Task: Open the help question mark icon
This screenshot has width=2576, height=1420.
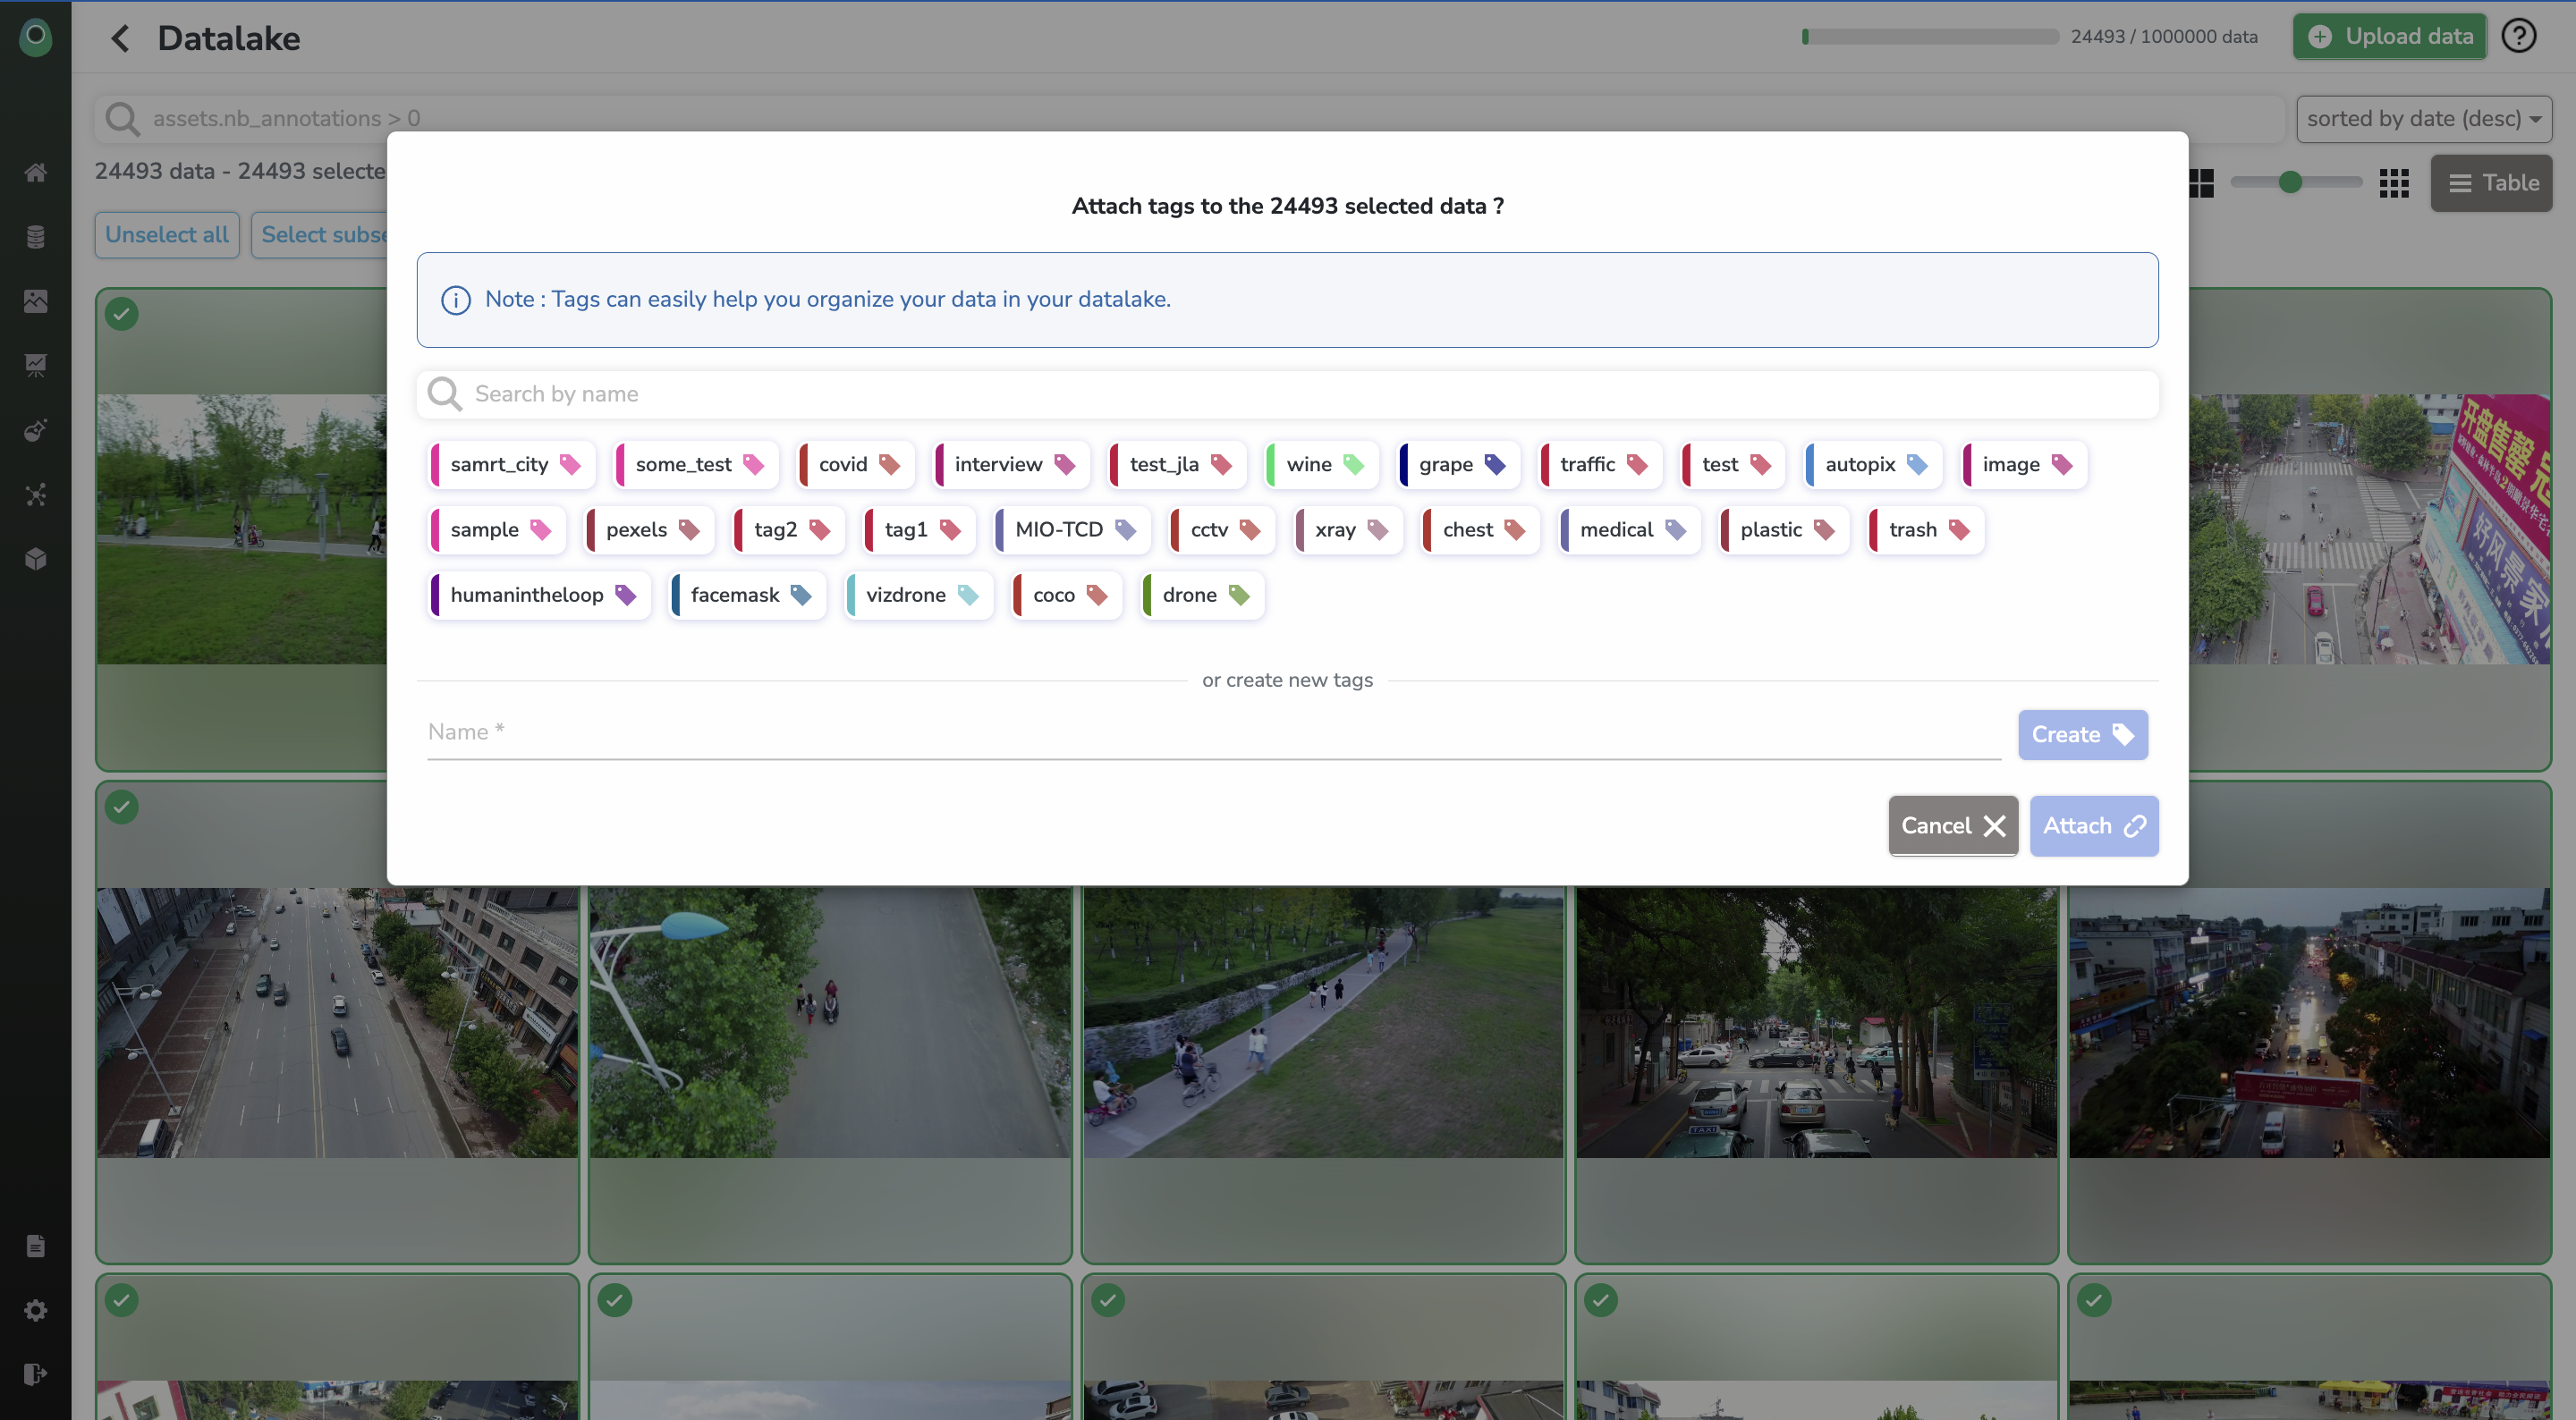Action: (2518, 36)
